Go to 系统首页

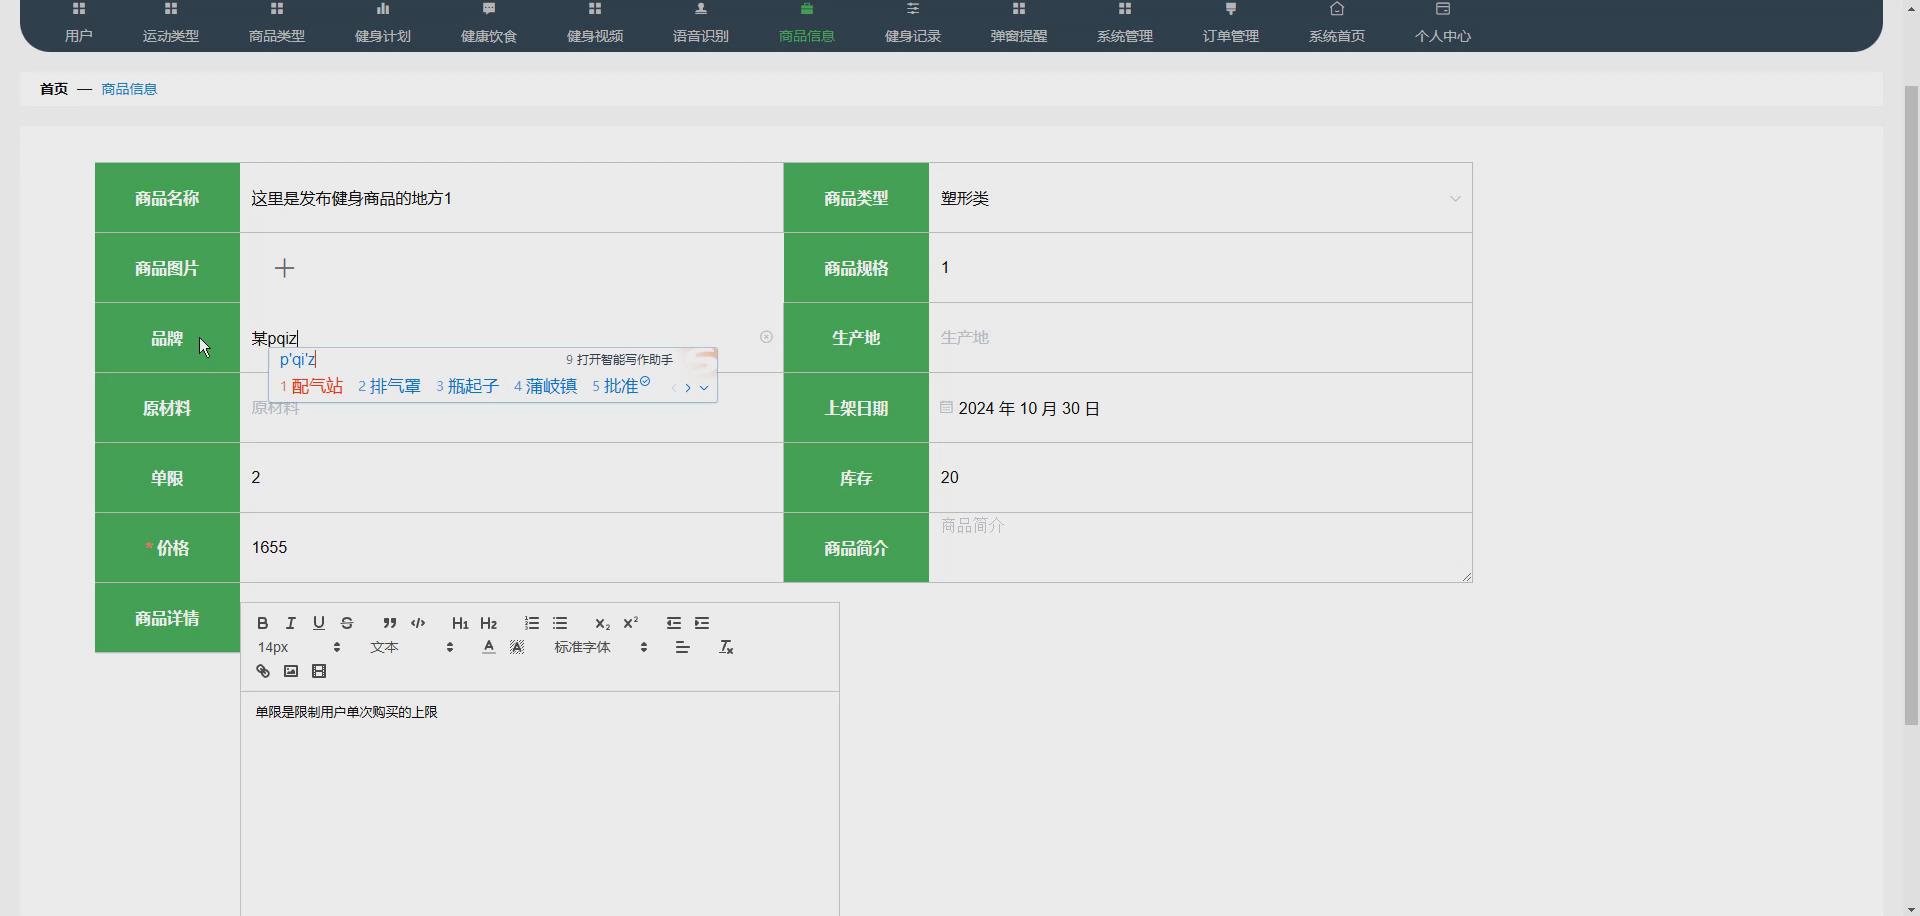click(1337, 24)
